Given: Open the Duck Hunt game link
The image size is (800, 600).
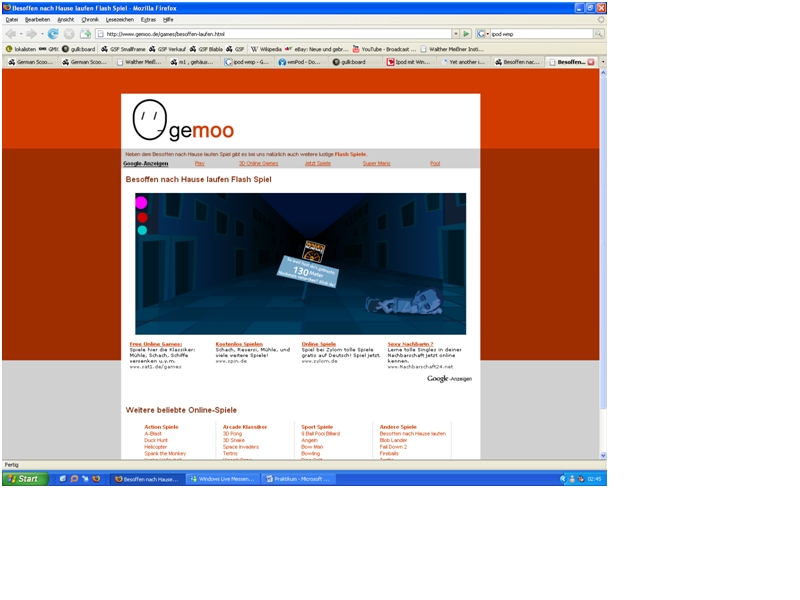Looking at the screenshot, I should coord(156,440).
